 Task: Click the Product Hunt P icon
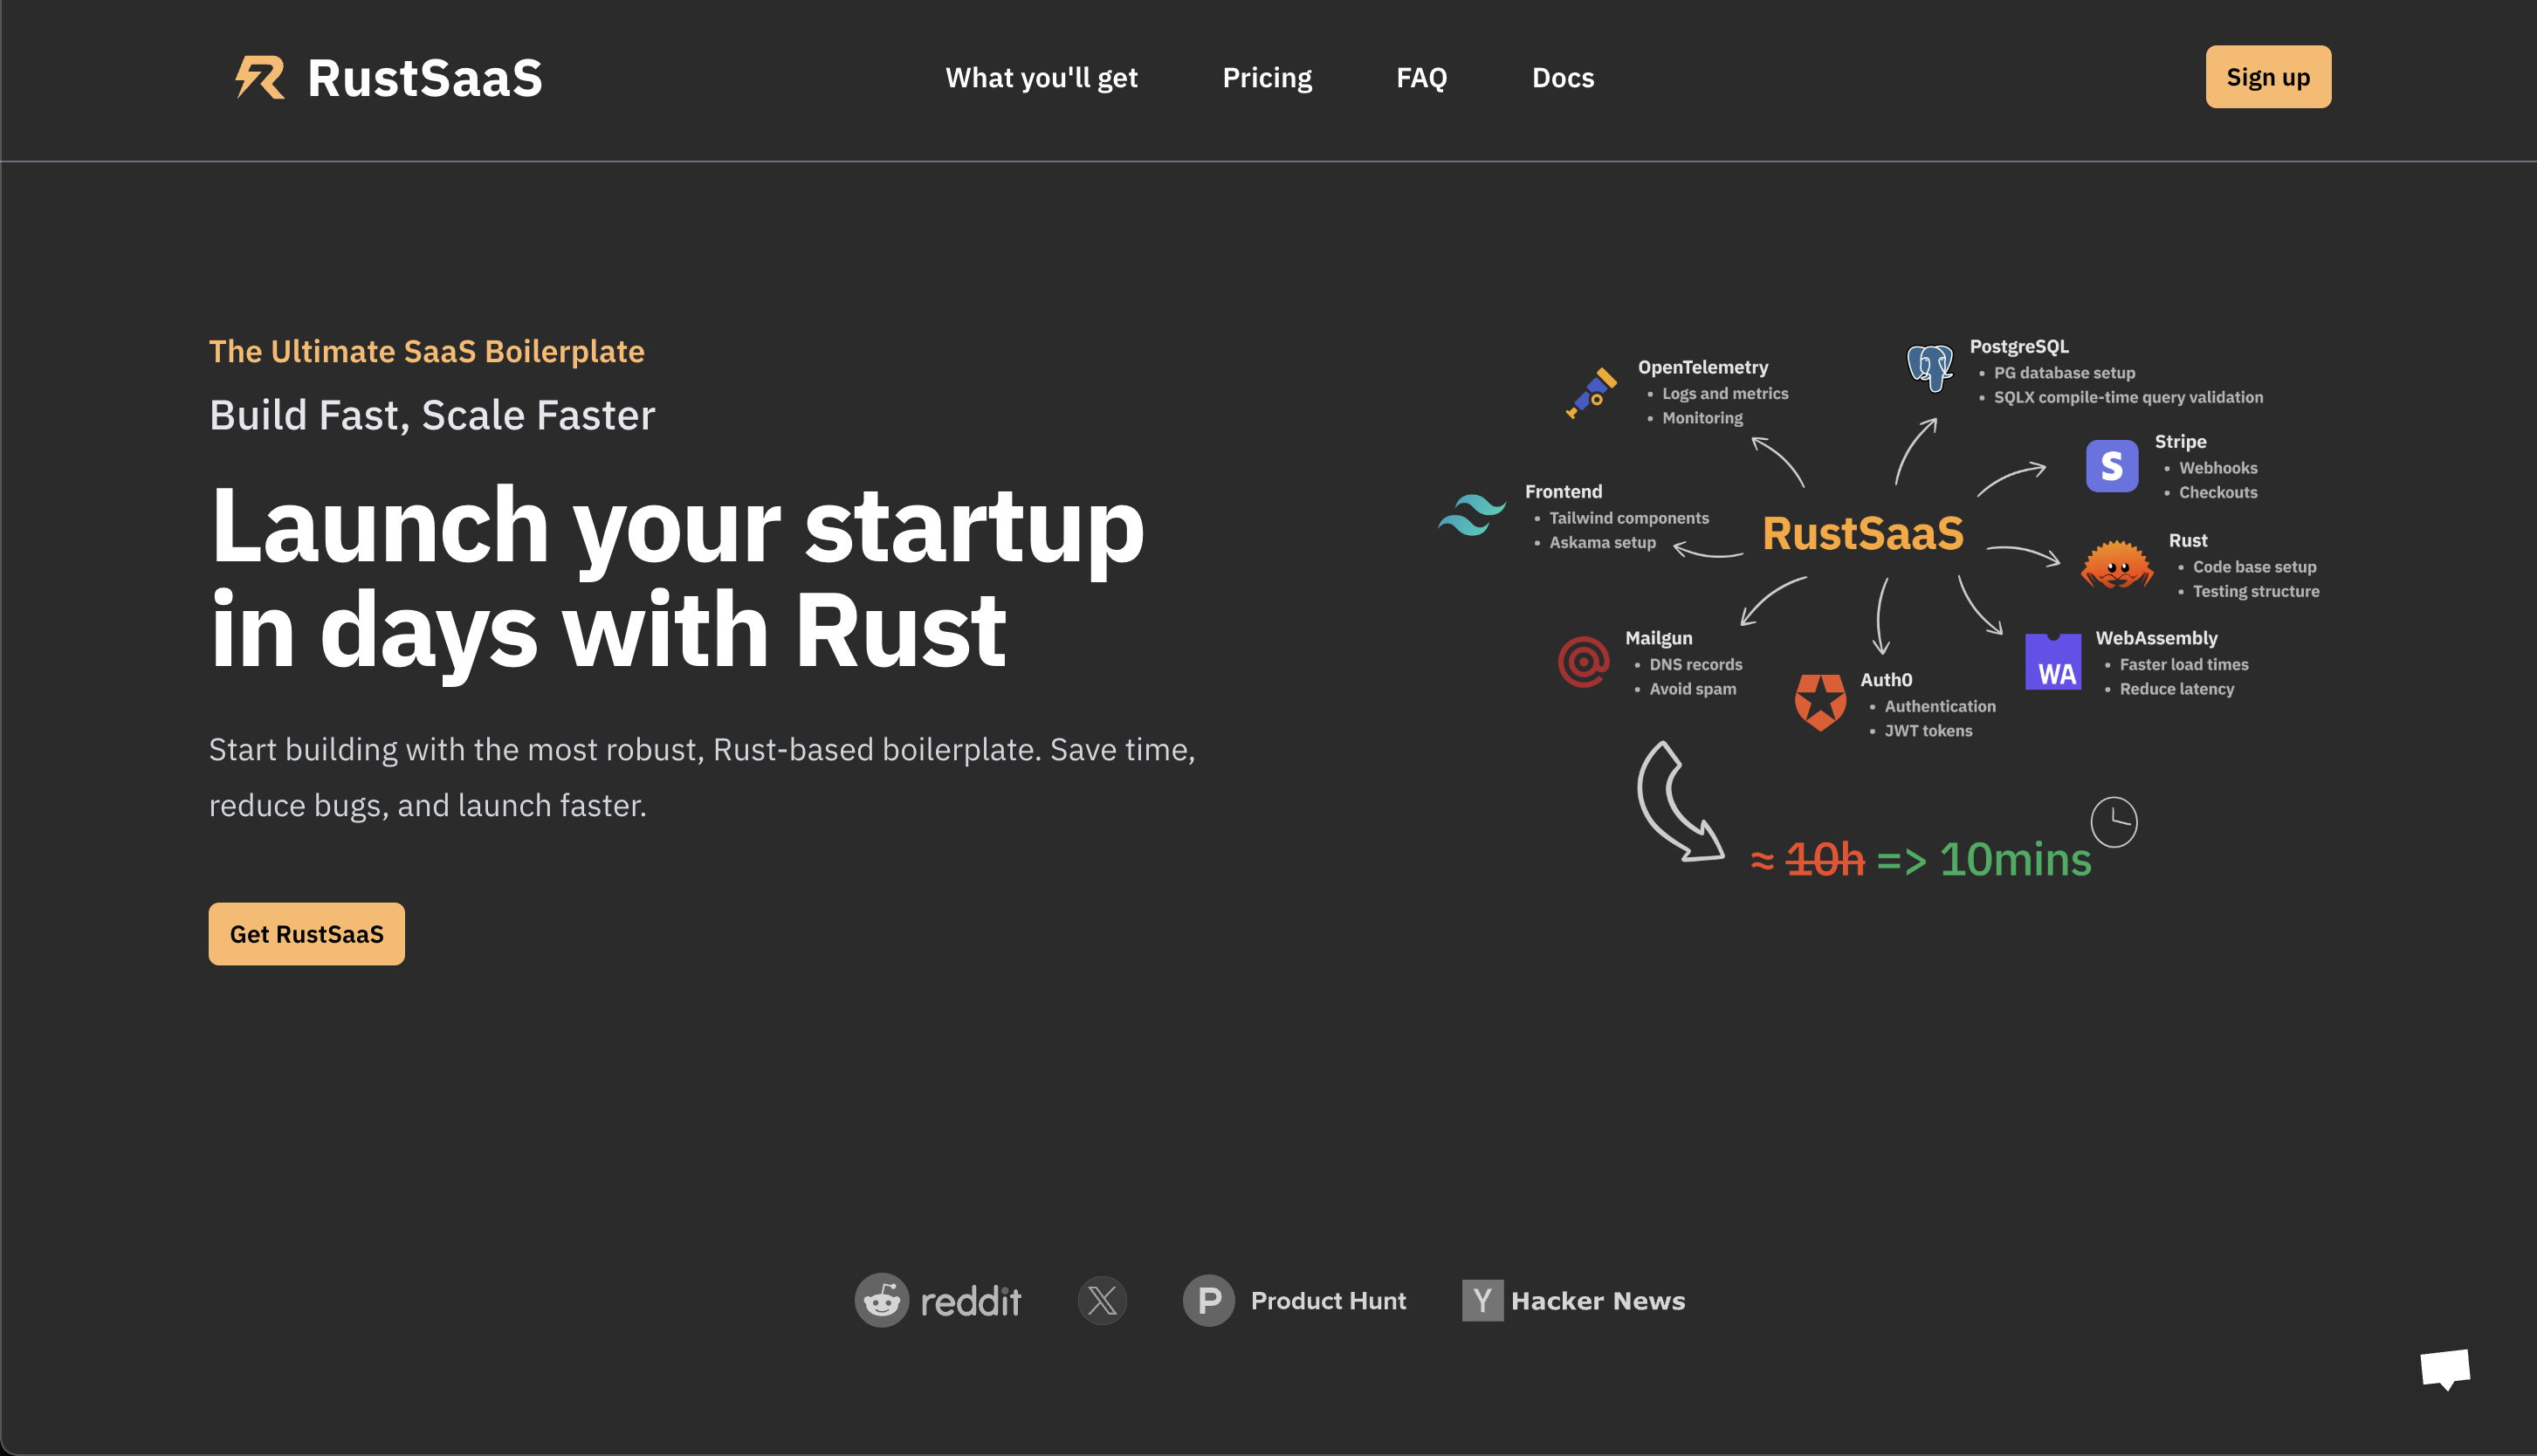(1208, 1301)
